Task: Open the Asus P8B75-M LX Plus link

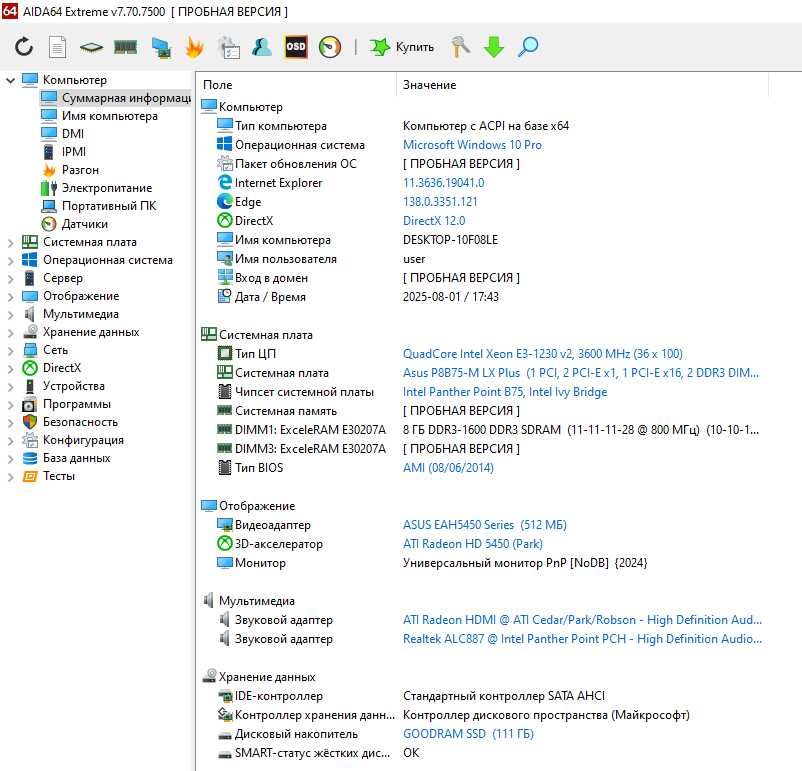Action: pyautogui.click(x=581, y=373)
